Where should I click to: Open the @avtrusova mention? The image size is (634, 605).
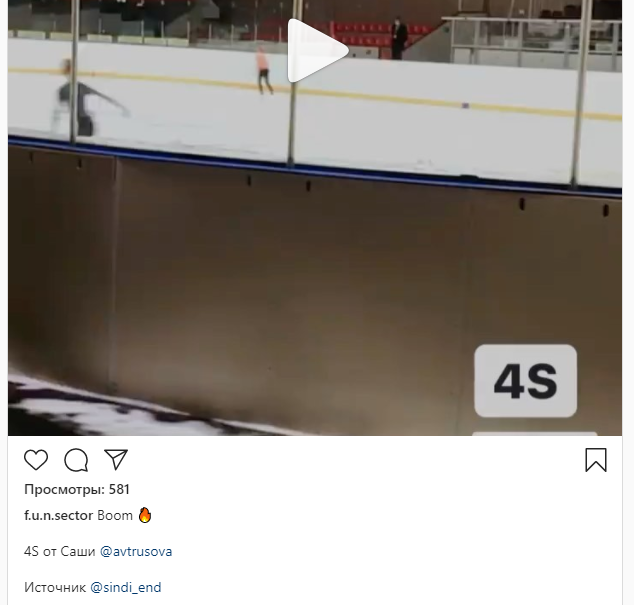point(136,552)
